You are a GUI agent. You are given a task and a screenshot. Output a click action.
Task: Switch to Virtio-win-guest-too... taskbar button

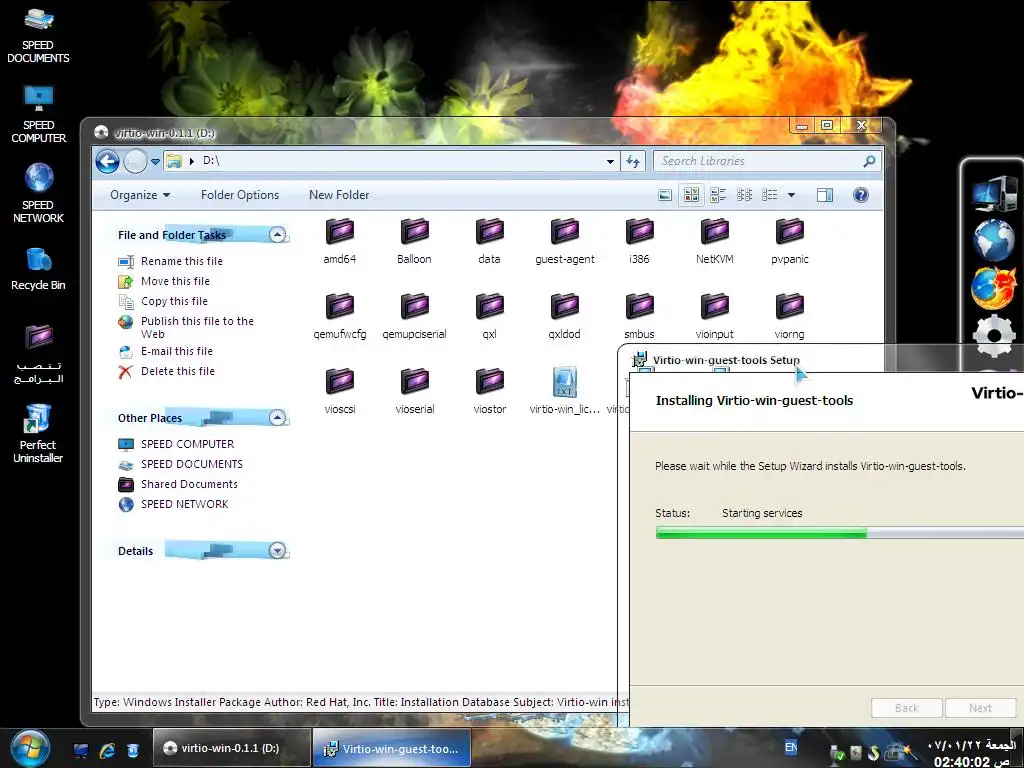tap(392, 748)
